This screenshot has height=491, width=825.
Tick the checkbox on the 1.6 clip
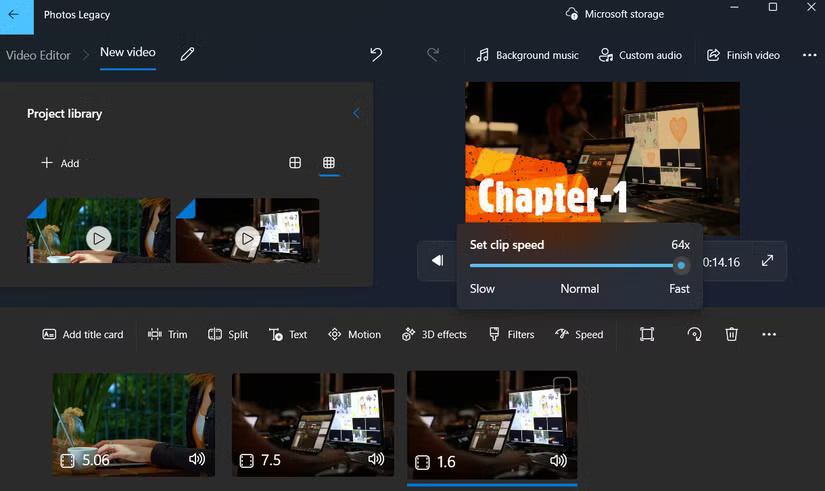pyautogui.click(x=563, y=387)
